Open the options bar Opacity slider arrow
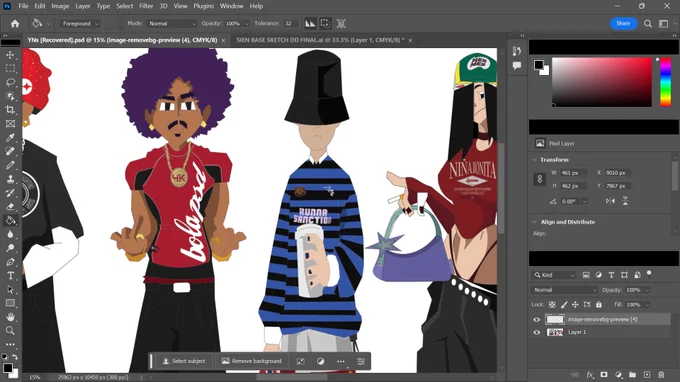This screenshot has height=382, width=680. click(x=246, y=24)
